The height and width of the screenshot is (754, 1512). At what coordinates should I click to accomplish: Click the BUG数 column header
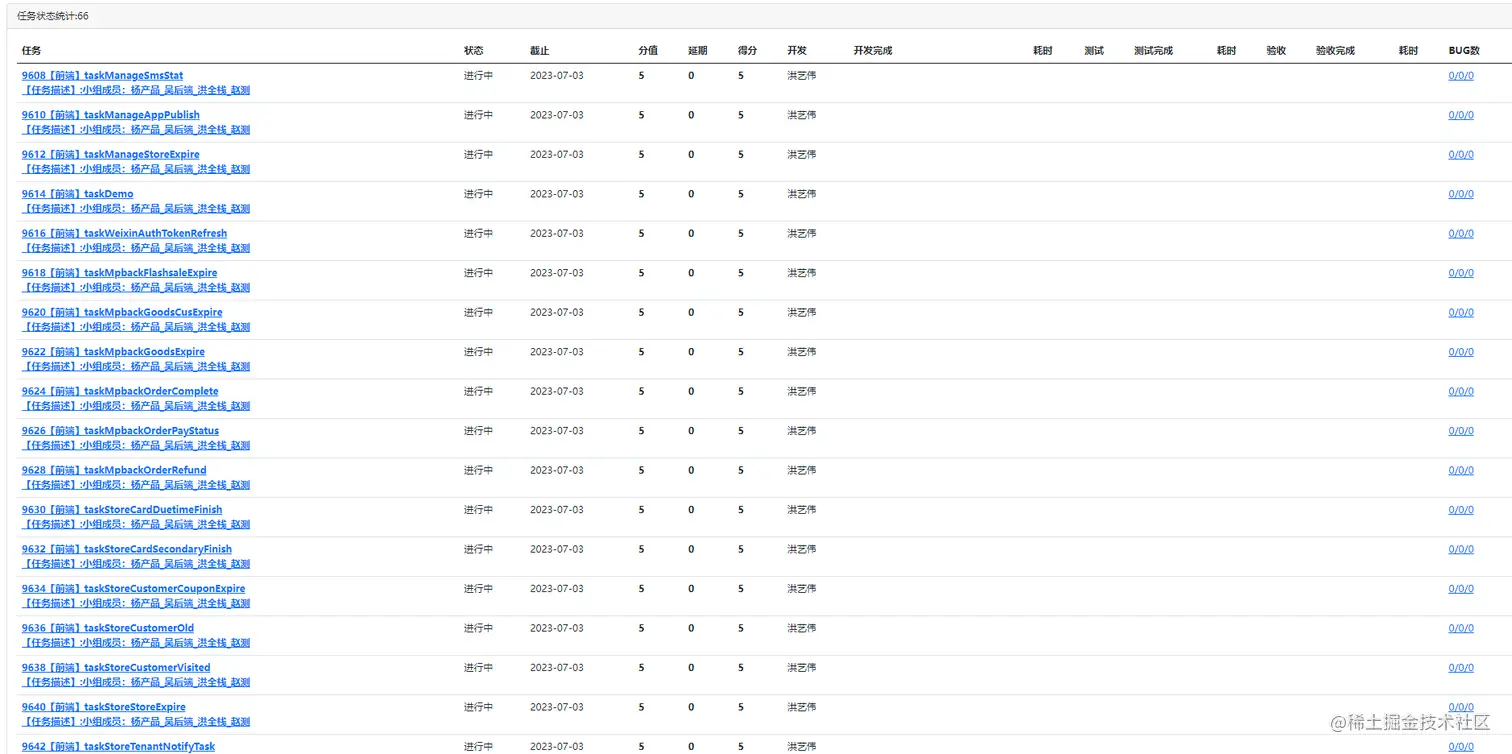(x=1464, y=51)
